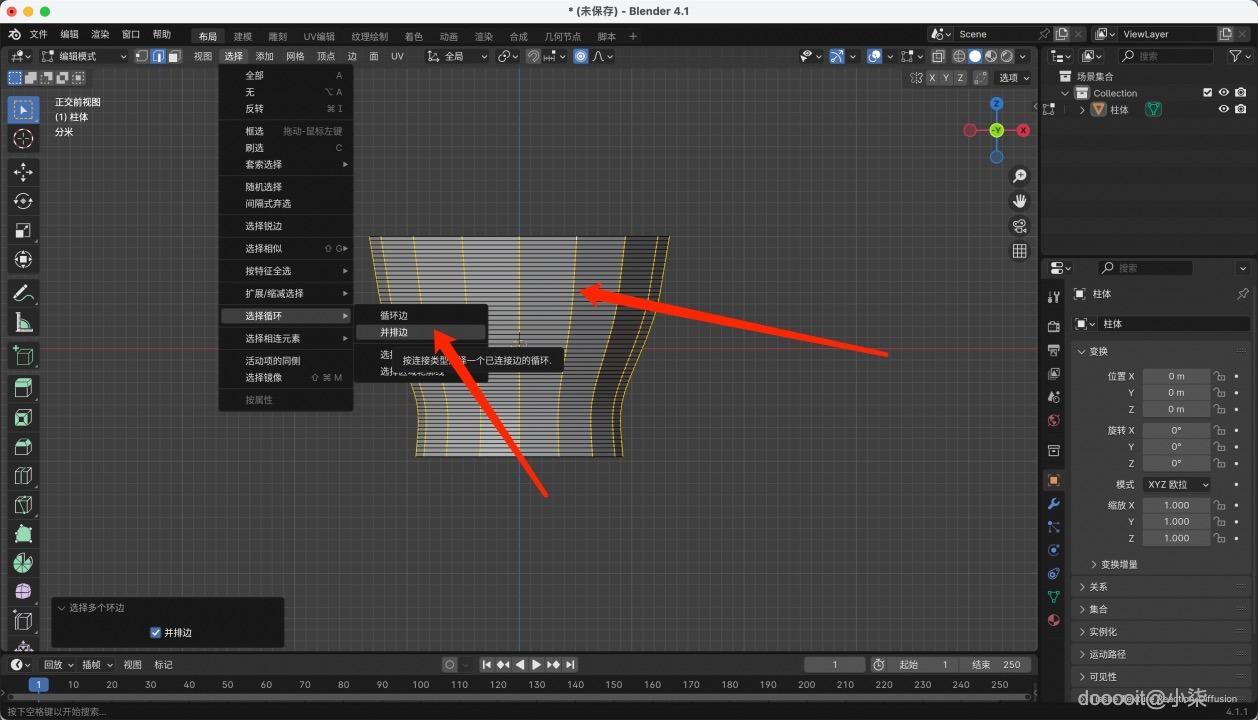Click the pan hand viewport icon
This screenshot has width=1258, height=720.
pos(1019,201)
